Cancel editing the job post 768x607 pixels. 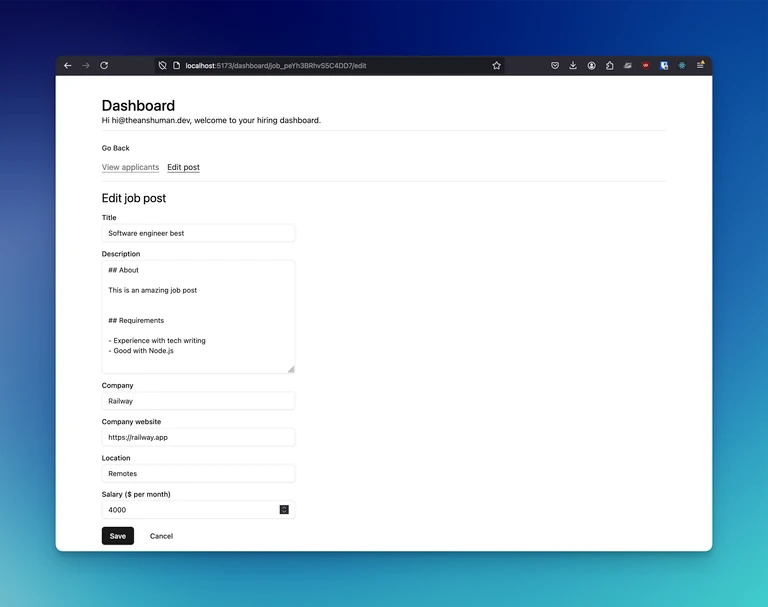coord(161,536)
